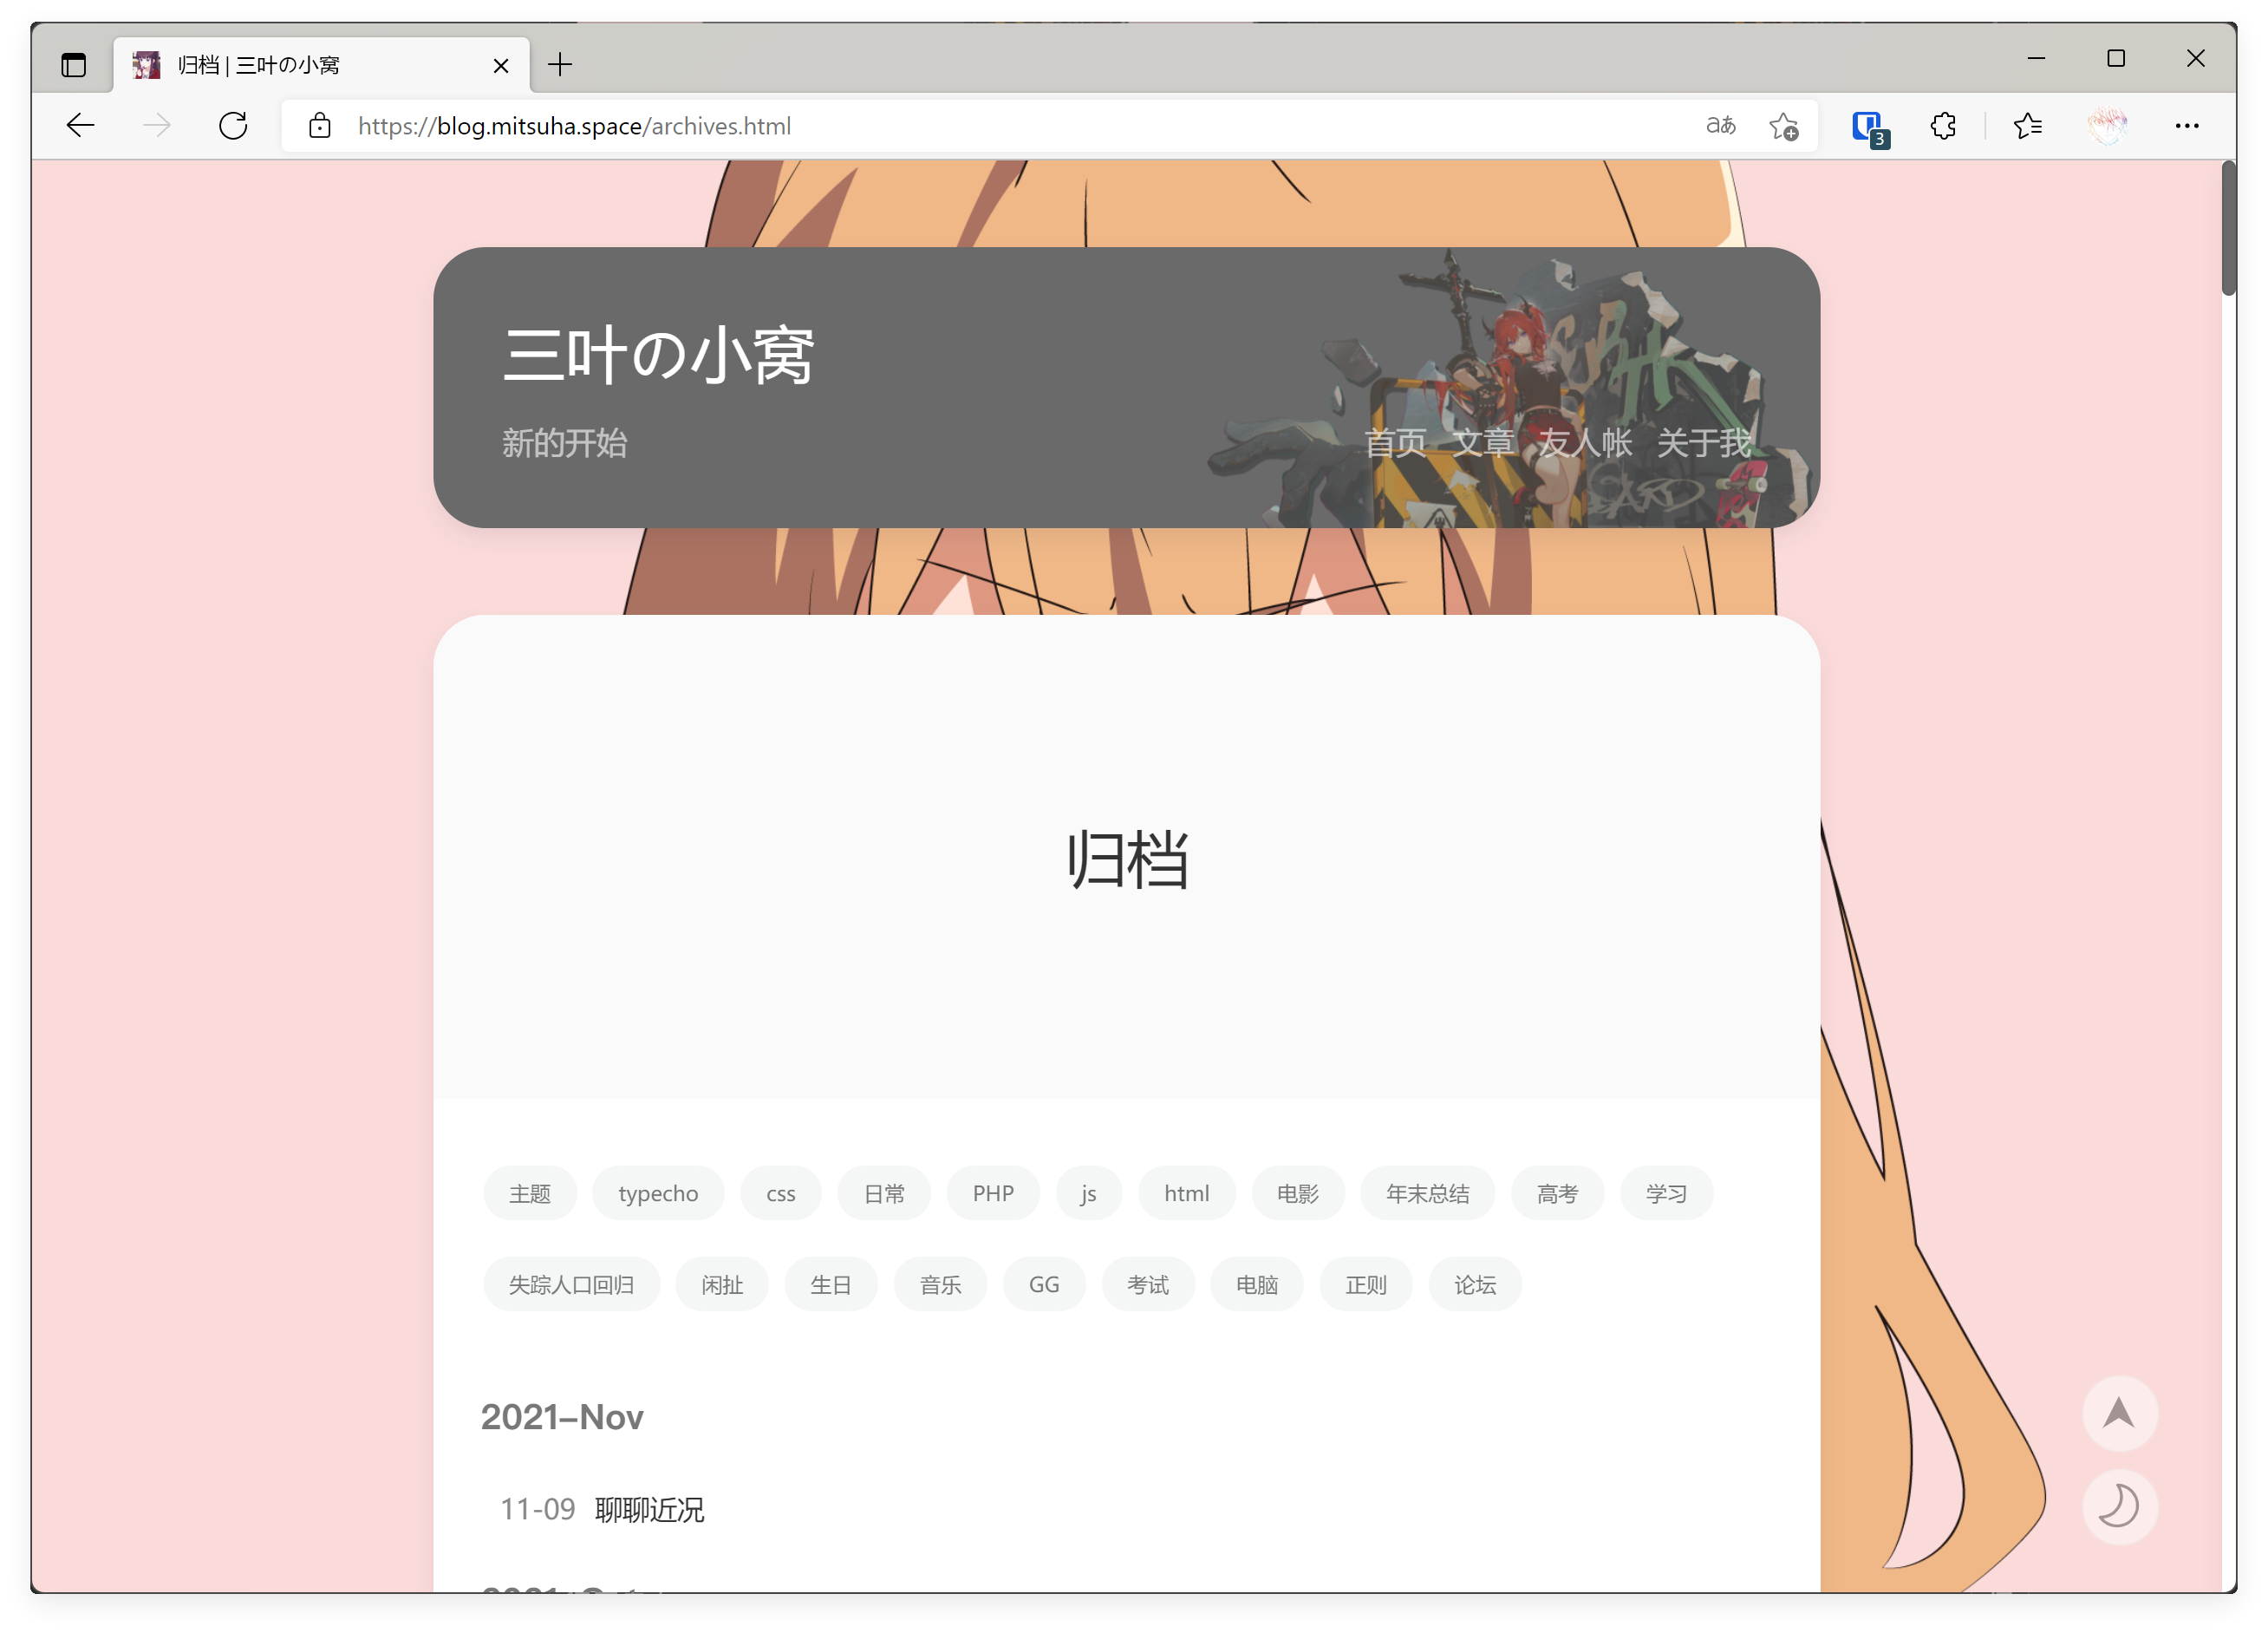
Task: Open the Bitwarden extension icon
Action: (x=1867, y=127)
